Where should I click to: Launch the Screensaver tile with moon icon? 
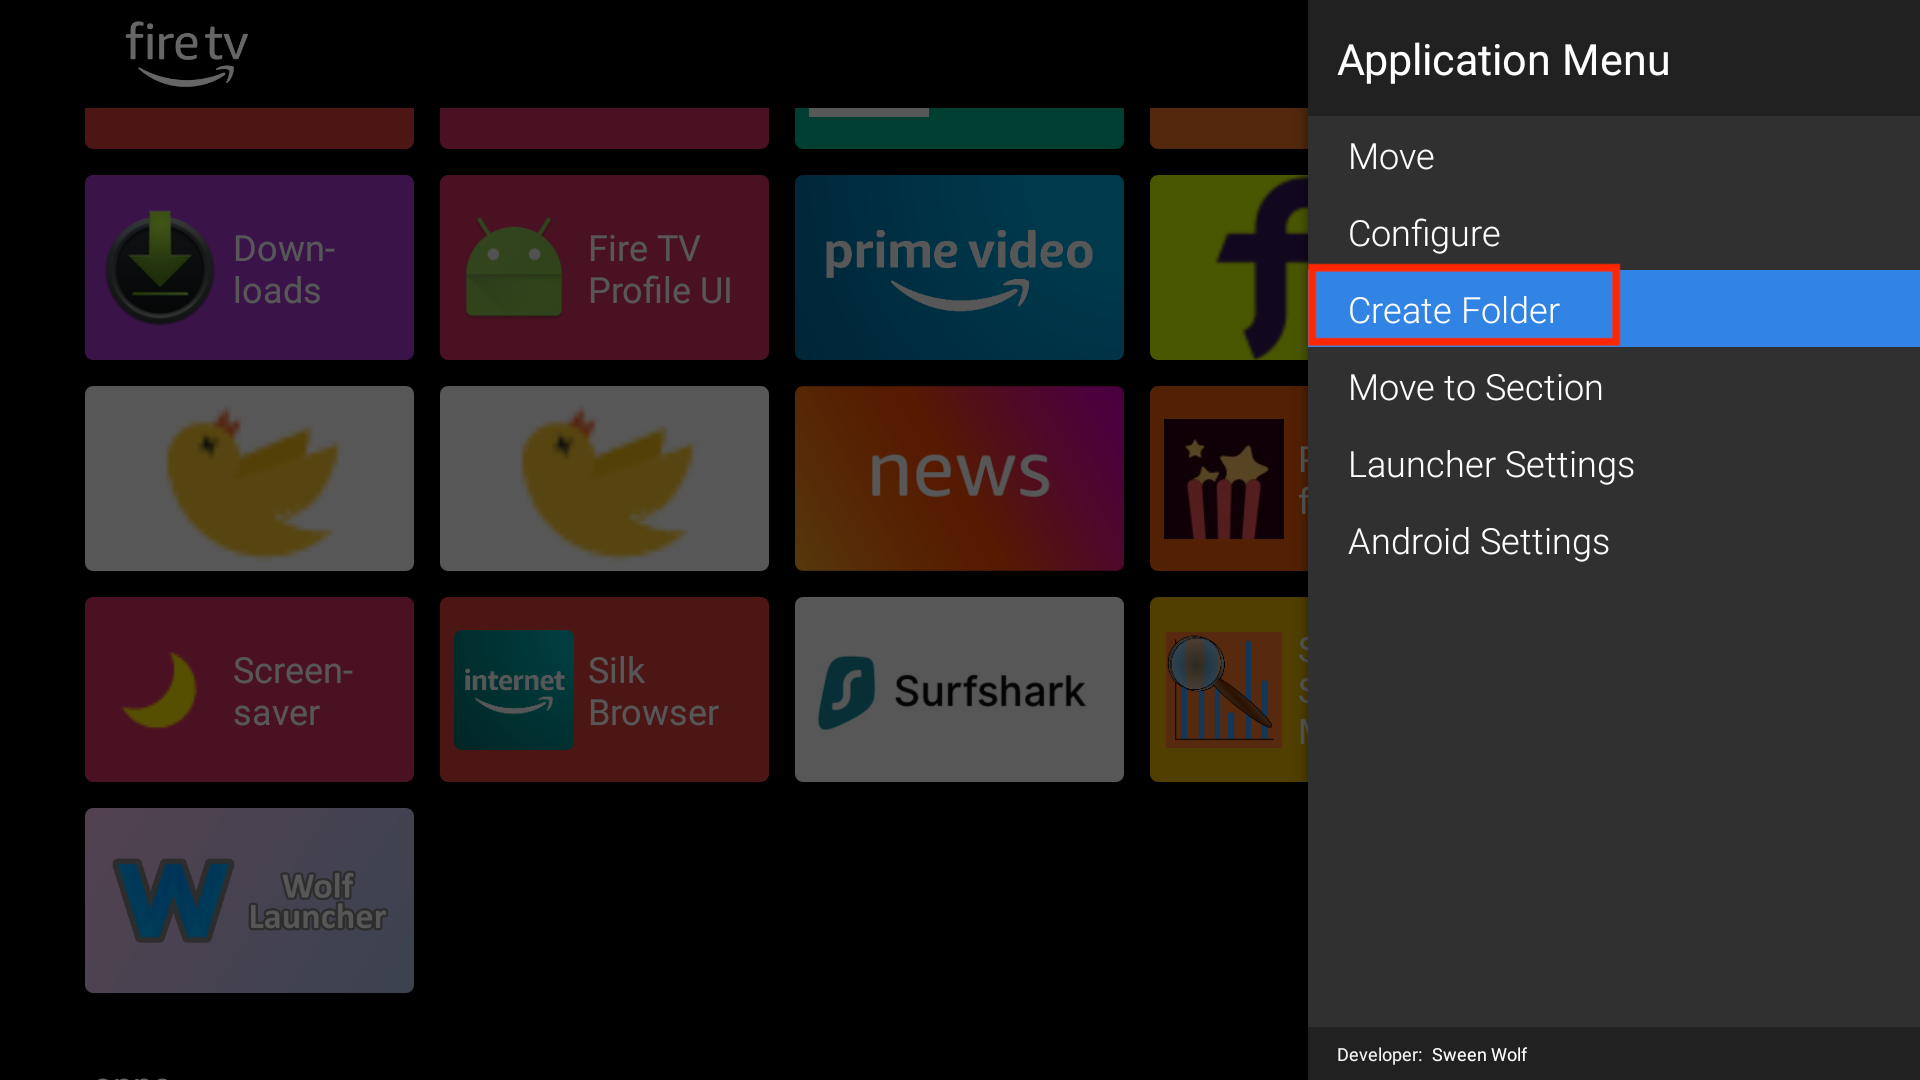tap(249, 689)
